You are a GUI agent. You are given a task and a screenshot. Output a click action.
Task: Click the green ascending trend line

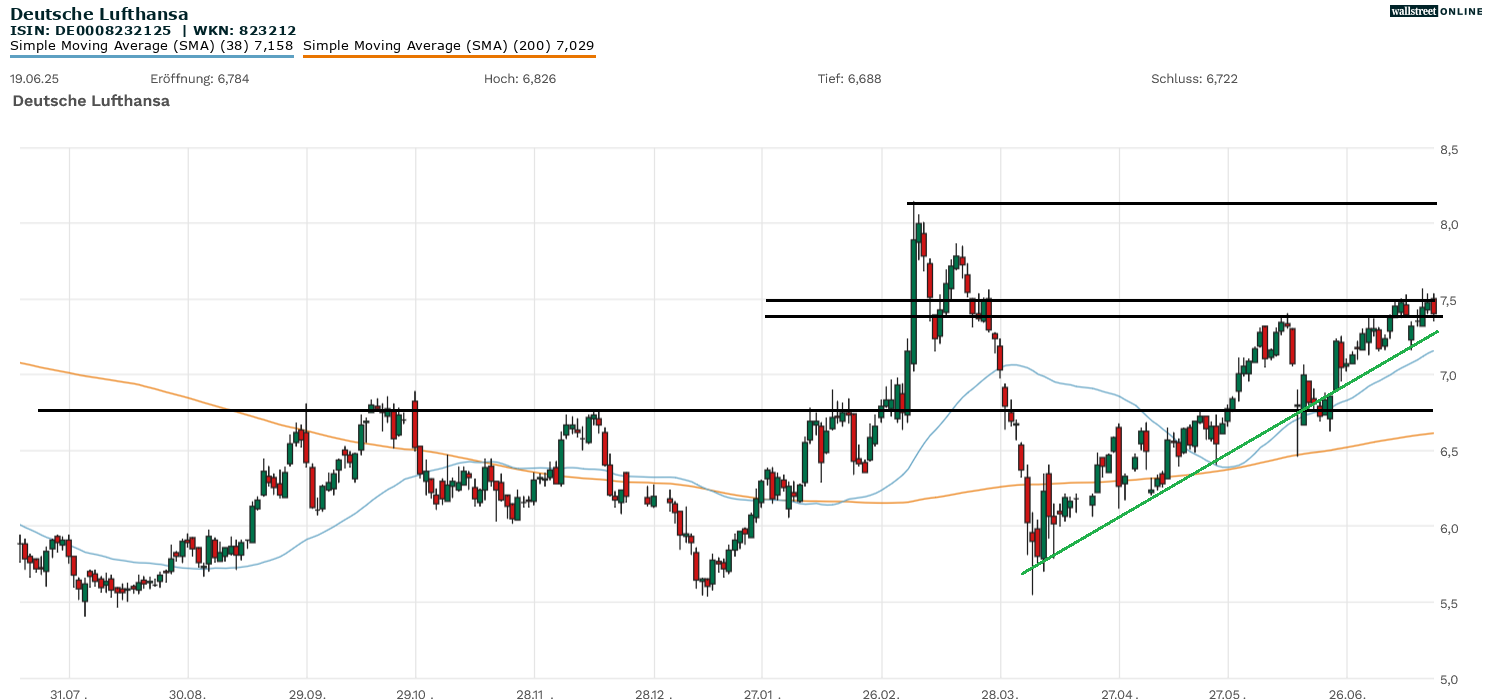(1230, 451)
